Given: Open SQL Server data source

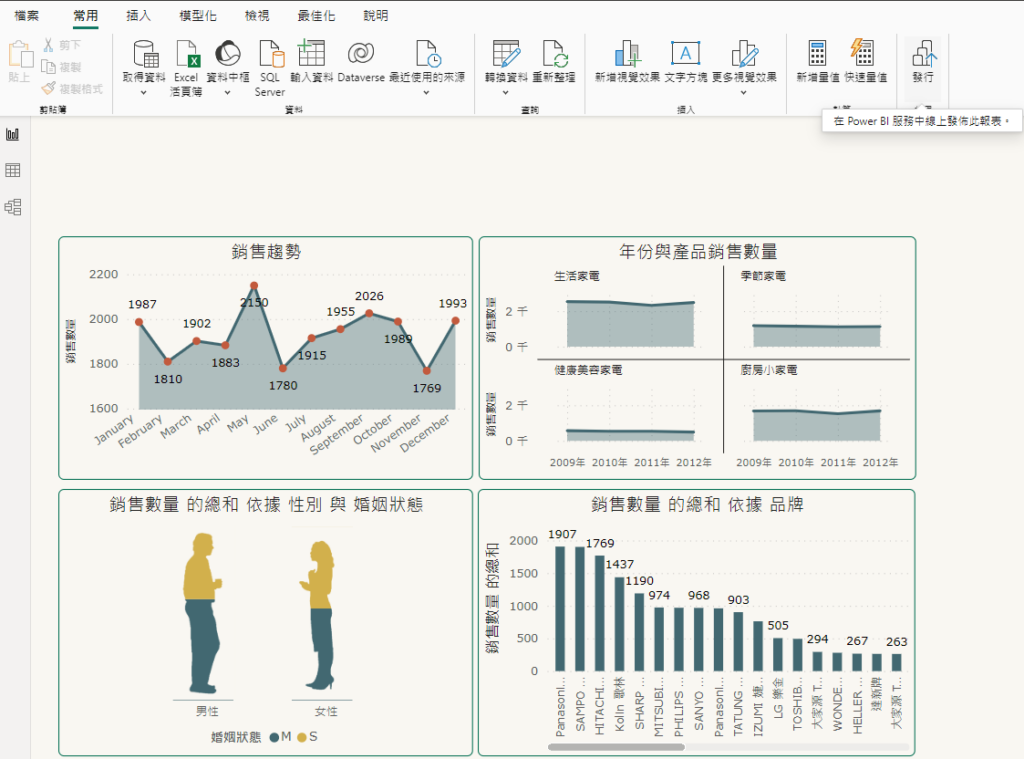Looking at the screenshot, I should (x=270, y=55).
